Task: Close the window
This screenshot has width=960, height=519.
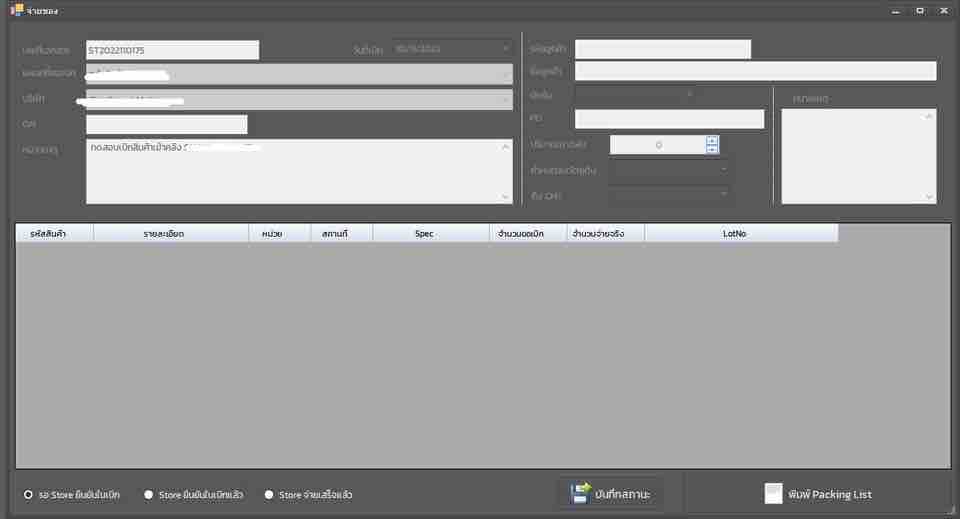Action: pos(943,11)
